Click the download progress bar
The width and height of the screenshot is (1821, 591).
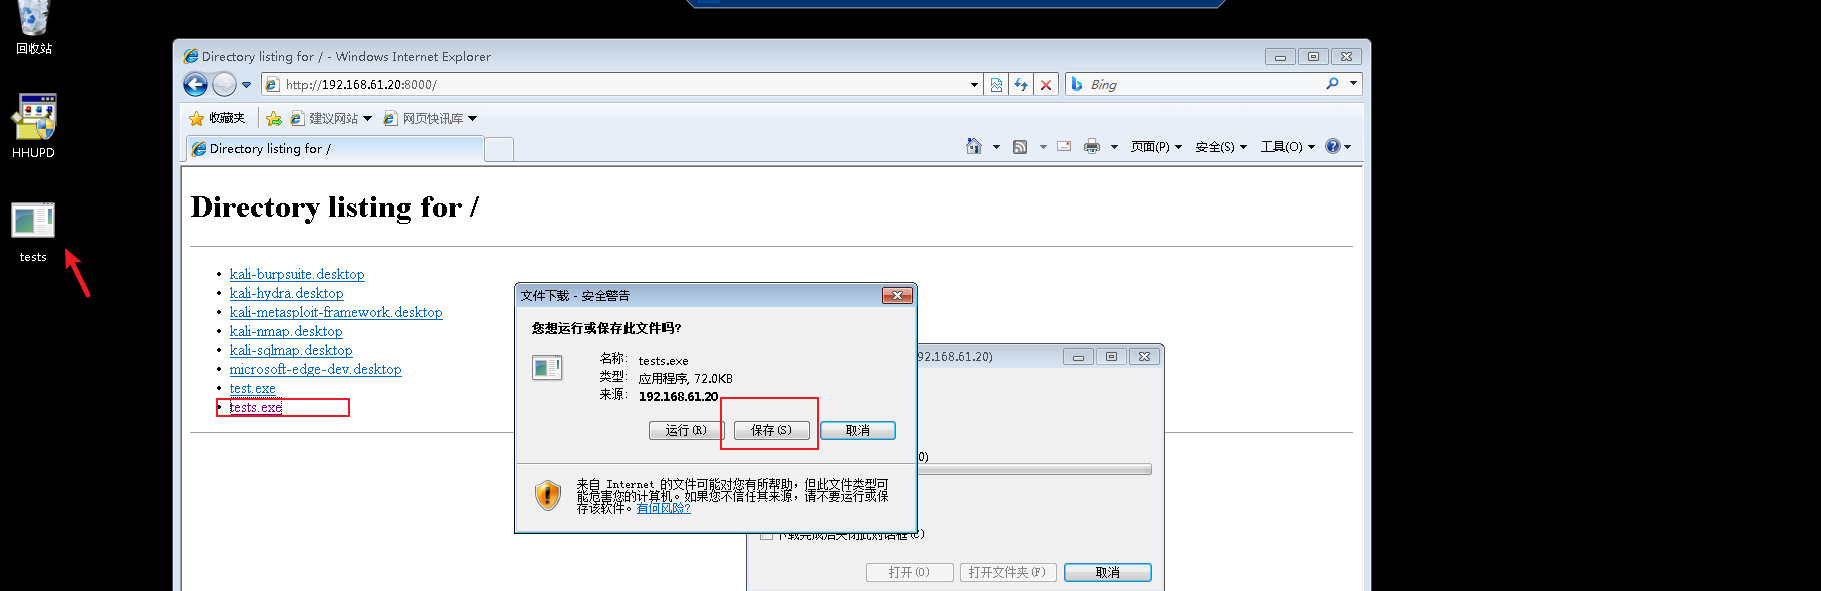pos(1034,469)
